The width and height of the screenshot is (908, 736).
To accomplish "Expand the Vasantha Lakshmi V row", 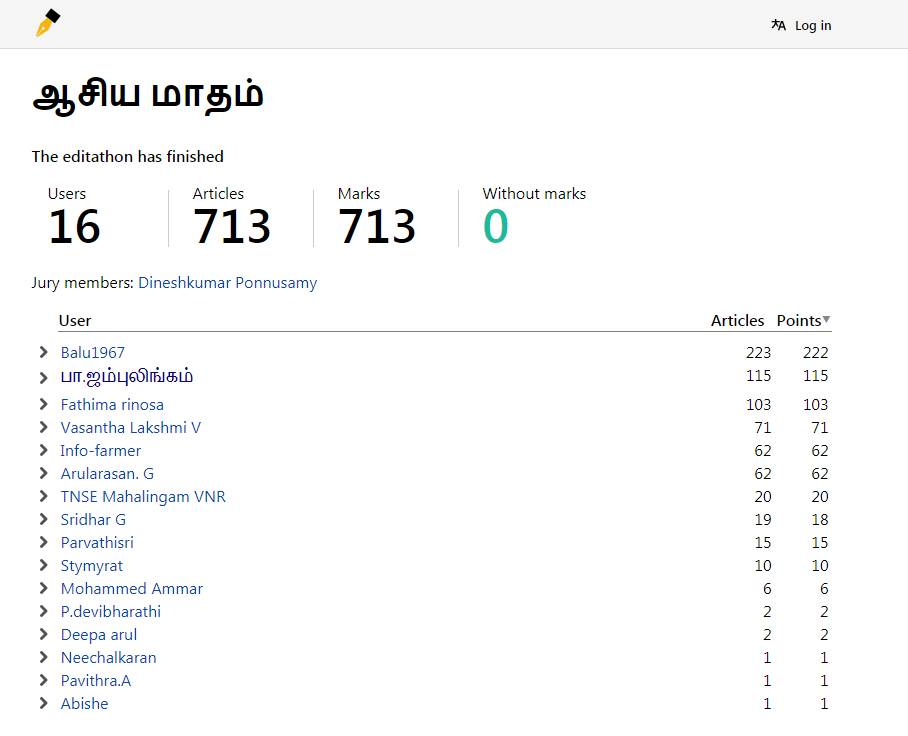I will click(43, 427).
